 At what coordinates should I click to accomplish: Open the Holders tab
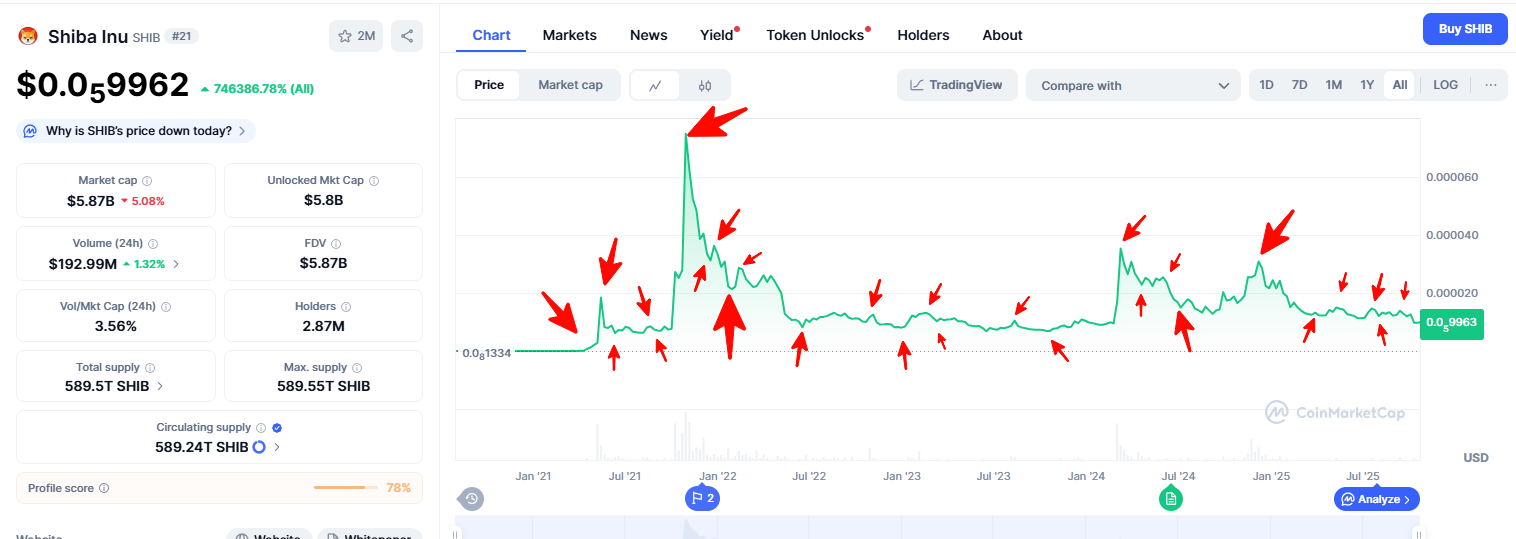coord(923,35)
